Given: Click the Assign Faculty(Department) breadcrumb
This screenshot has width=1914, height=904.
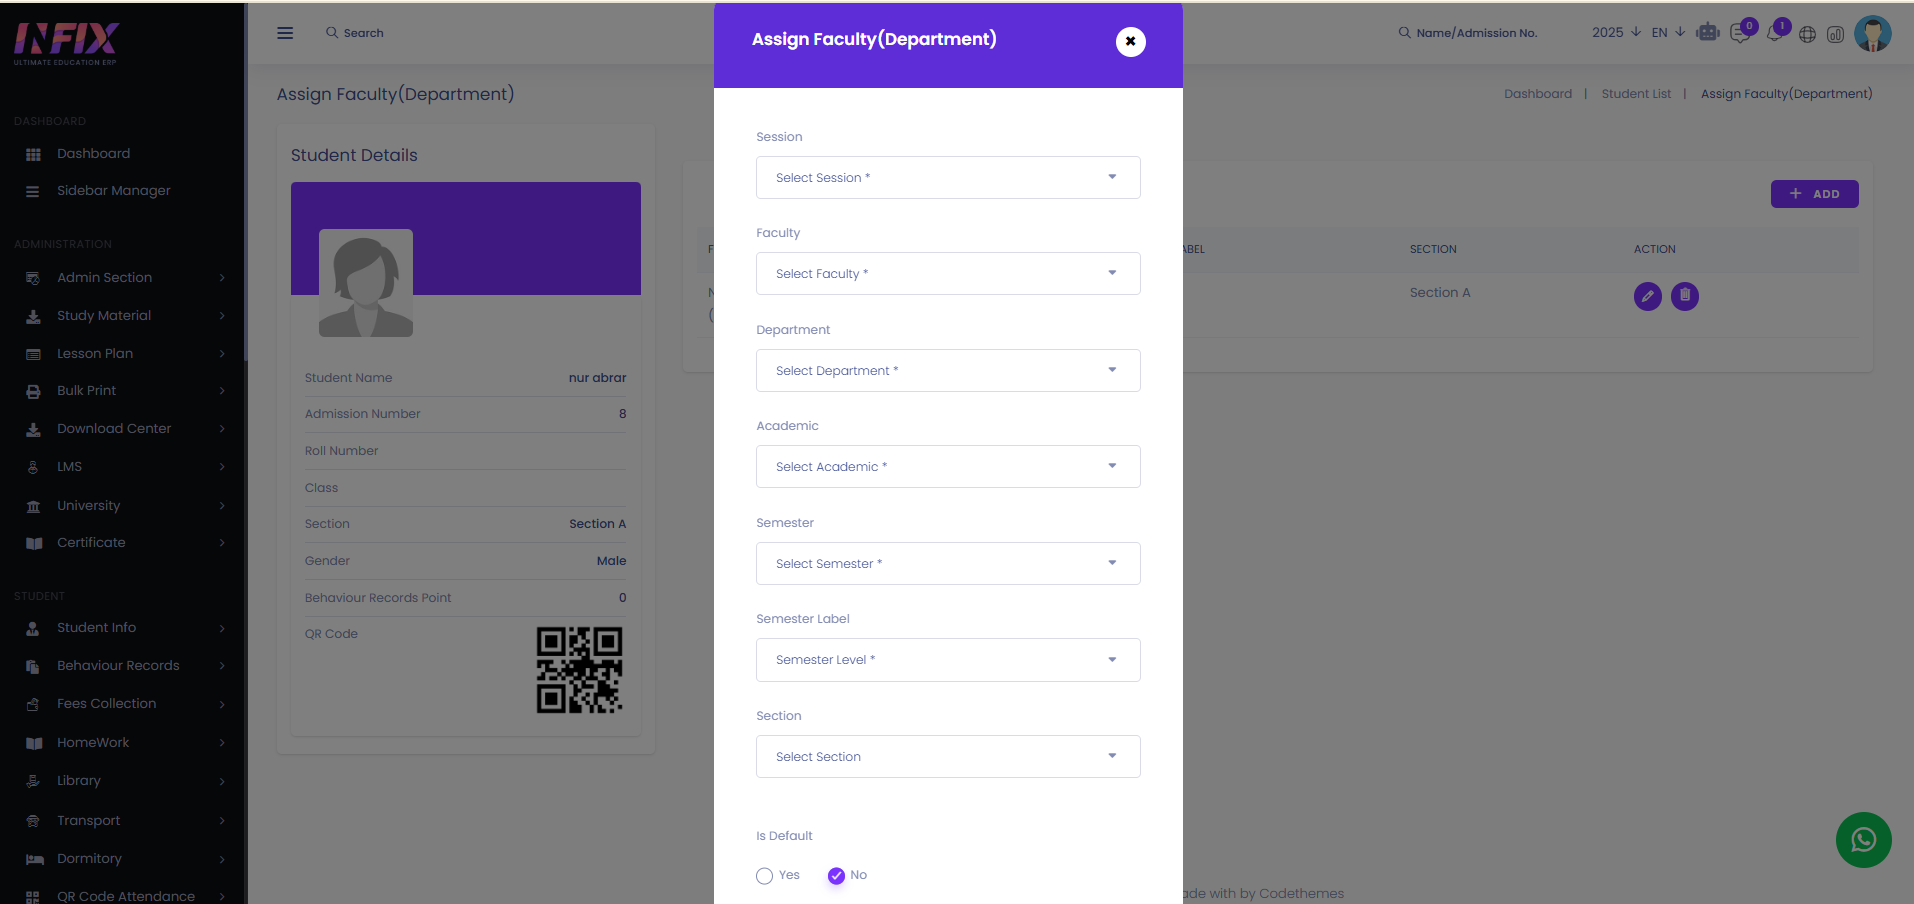Looking at the screenshot, I should point(1786,94).
